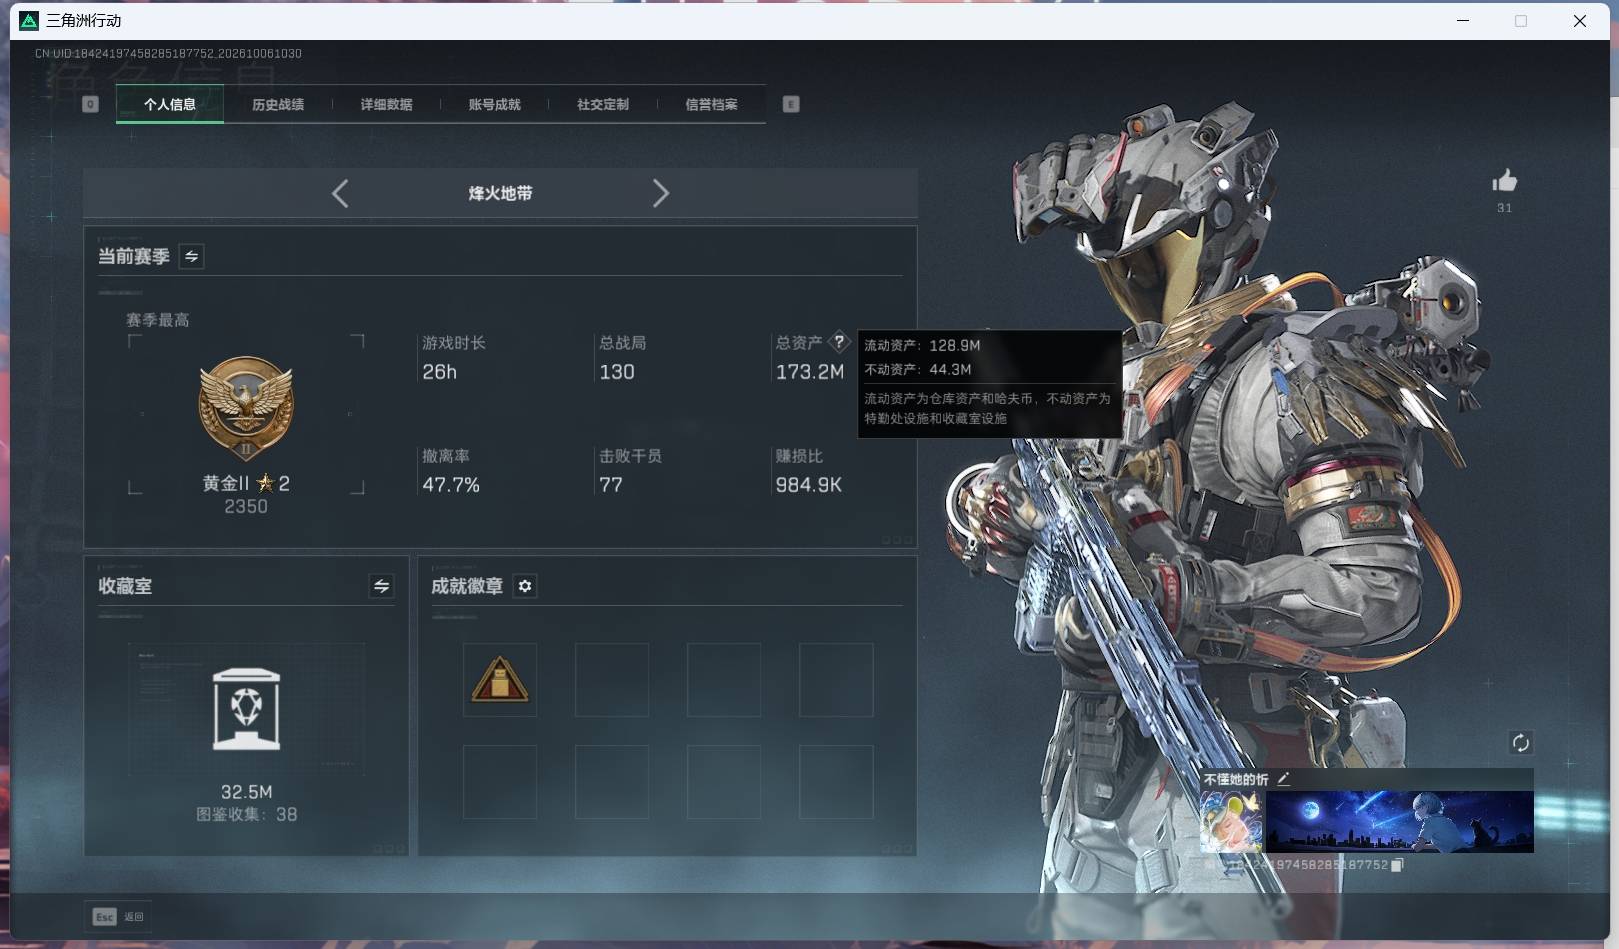This screenshot has height=949, width=1619.
Task: Click the night sky profile banner
Action: click(x=1399, y=822)
